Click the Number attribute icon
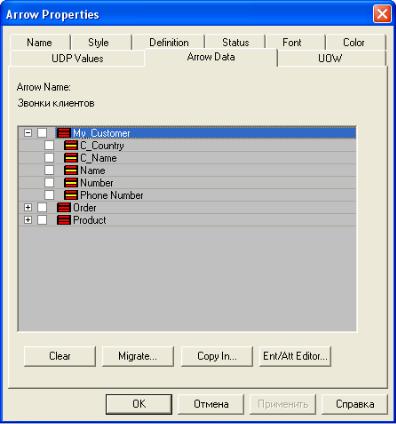The height and width of the screenshot is (424, 396). click(x=71, y=183)
